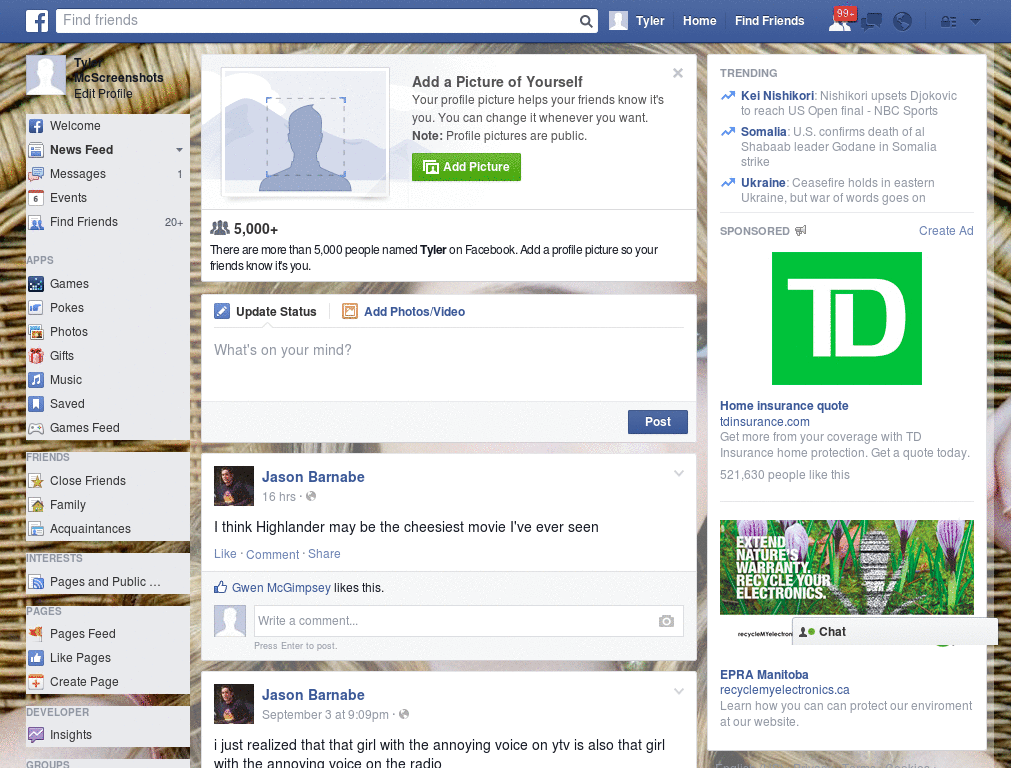Screen dimensions: 1024x768
Task: Click Comment on the Highlander post
Action: click(272, 554)
